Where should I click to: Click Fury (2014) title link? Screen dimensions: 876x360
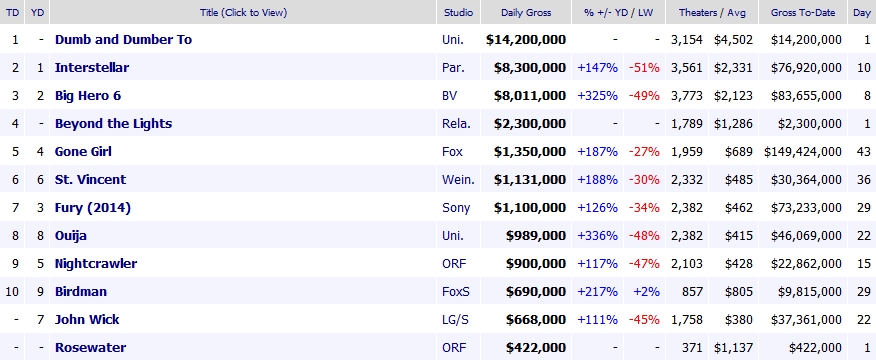coord(93,207)
